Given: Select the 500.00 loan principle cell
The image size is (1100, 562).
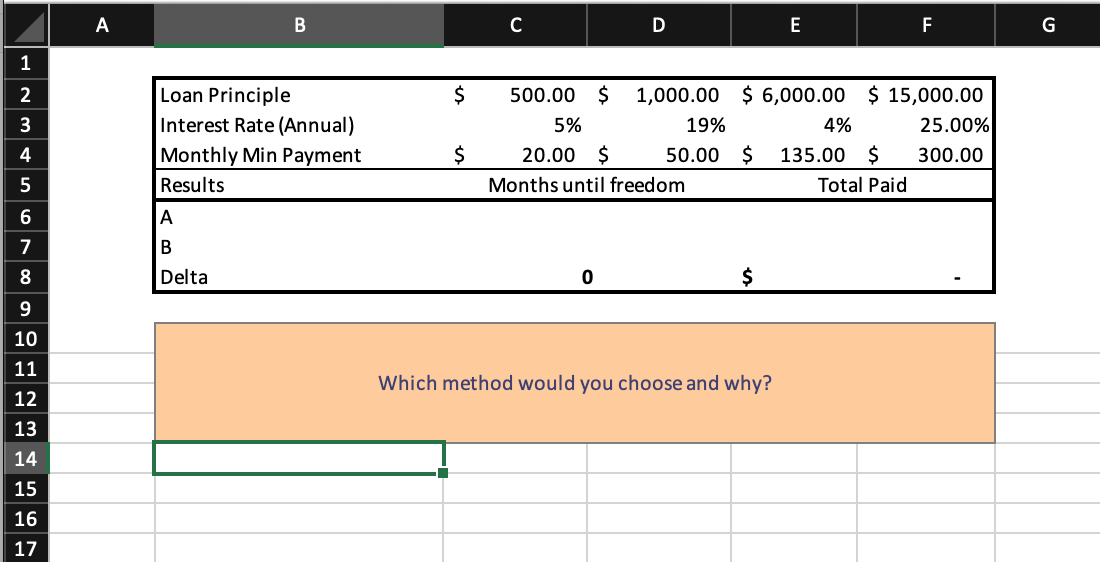Looking at the screenshot, I should pos(516,95).
